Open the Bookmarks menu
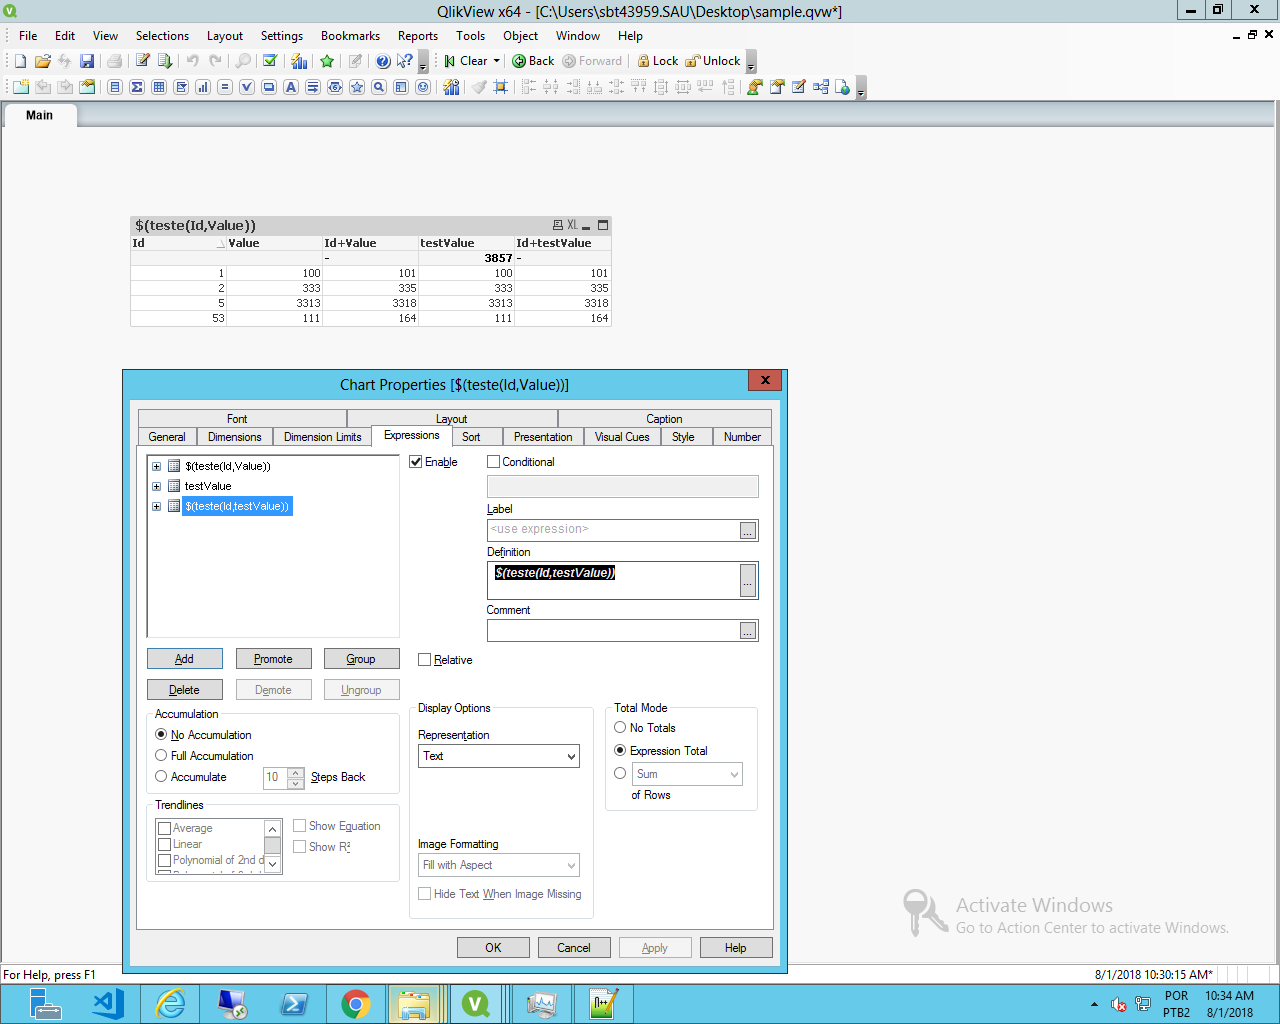The width and height of the screenshot is (1280, 1024). (350, 36)
